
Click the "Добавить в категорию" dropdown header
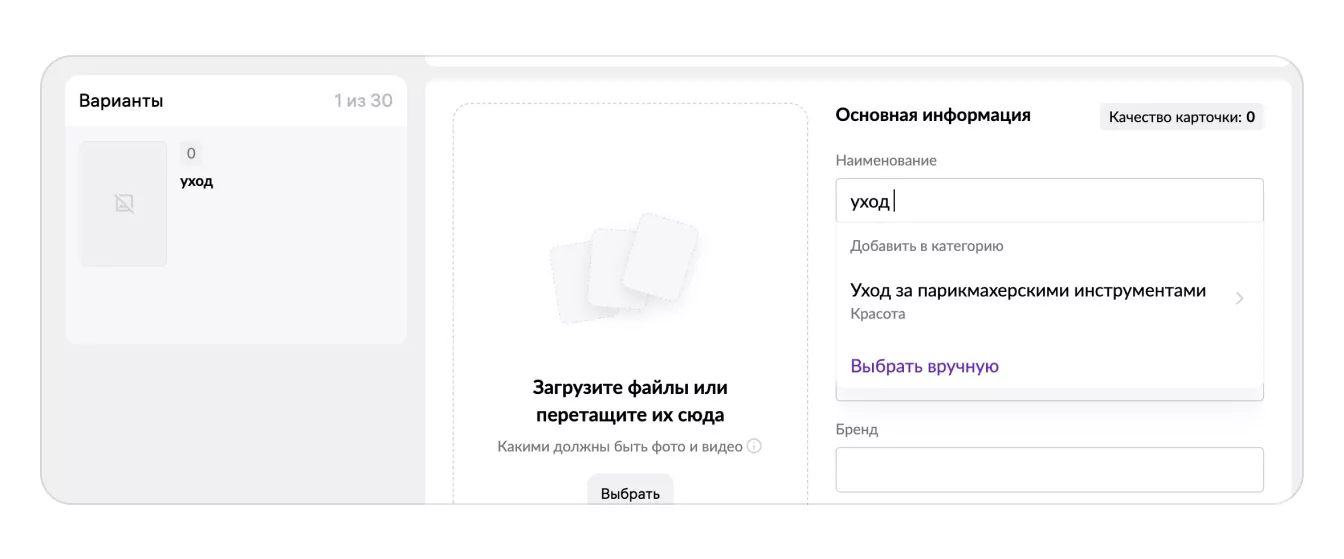tap(926, 246)
